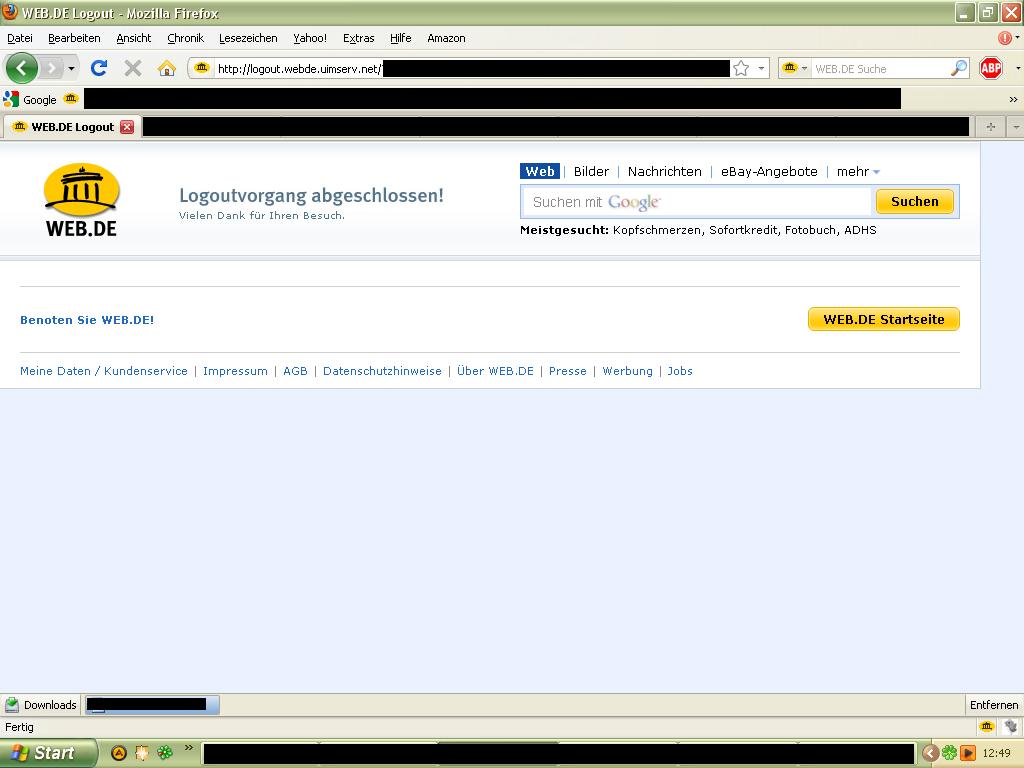Close the WEB.DE Logout tab

point(127,127)
